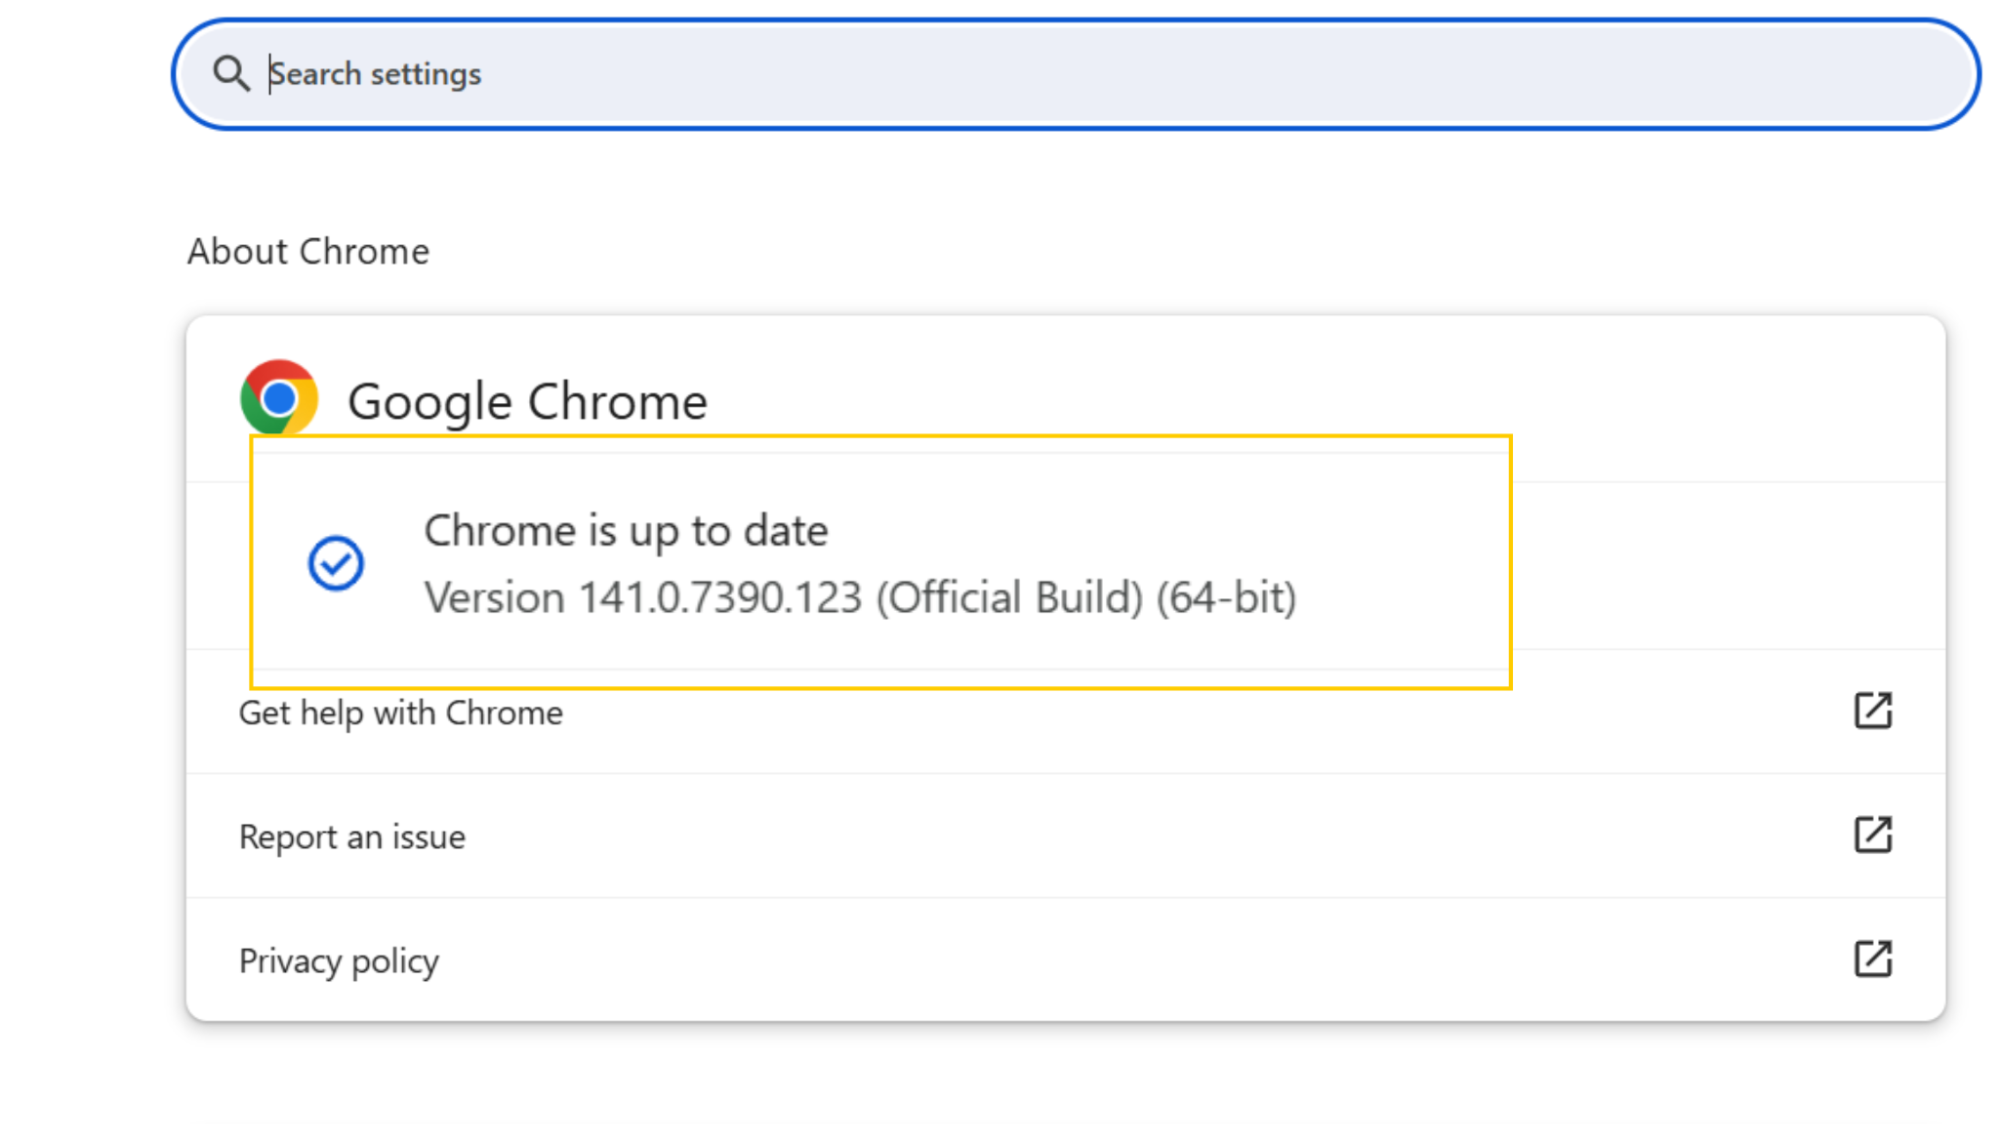Click the highlighted version info box
The width and height of the screenshot is (1999, 1125).
point(880,562)
